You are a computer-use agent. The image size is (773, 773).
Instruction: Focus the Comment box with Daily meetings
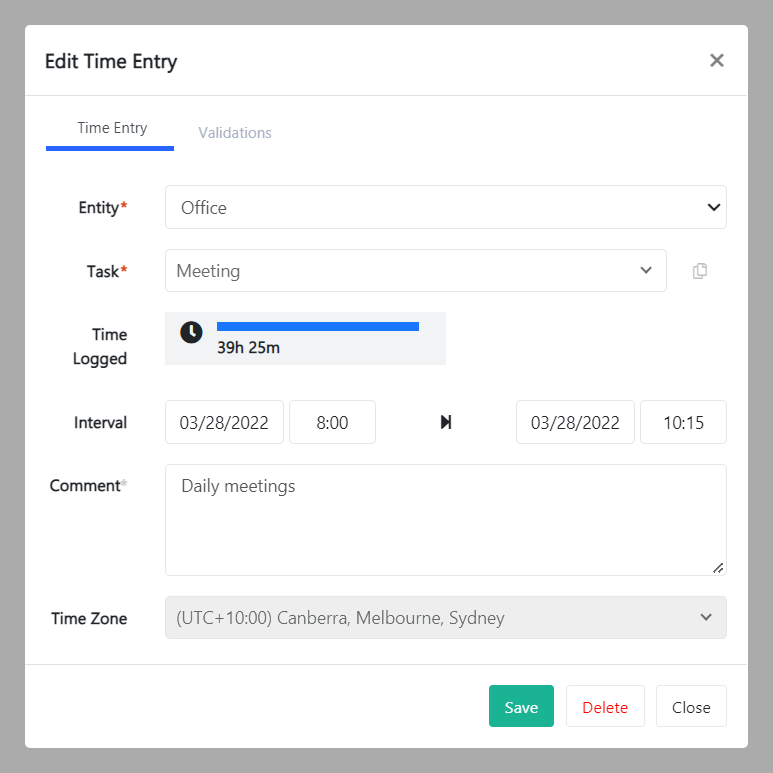(x=445, y=519)
